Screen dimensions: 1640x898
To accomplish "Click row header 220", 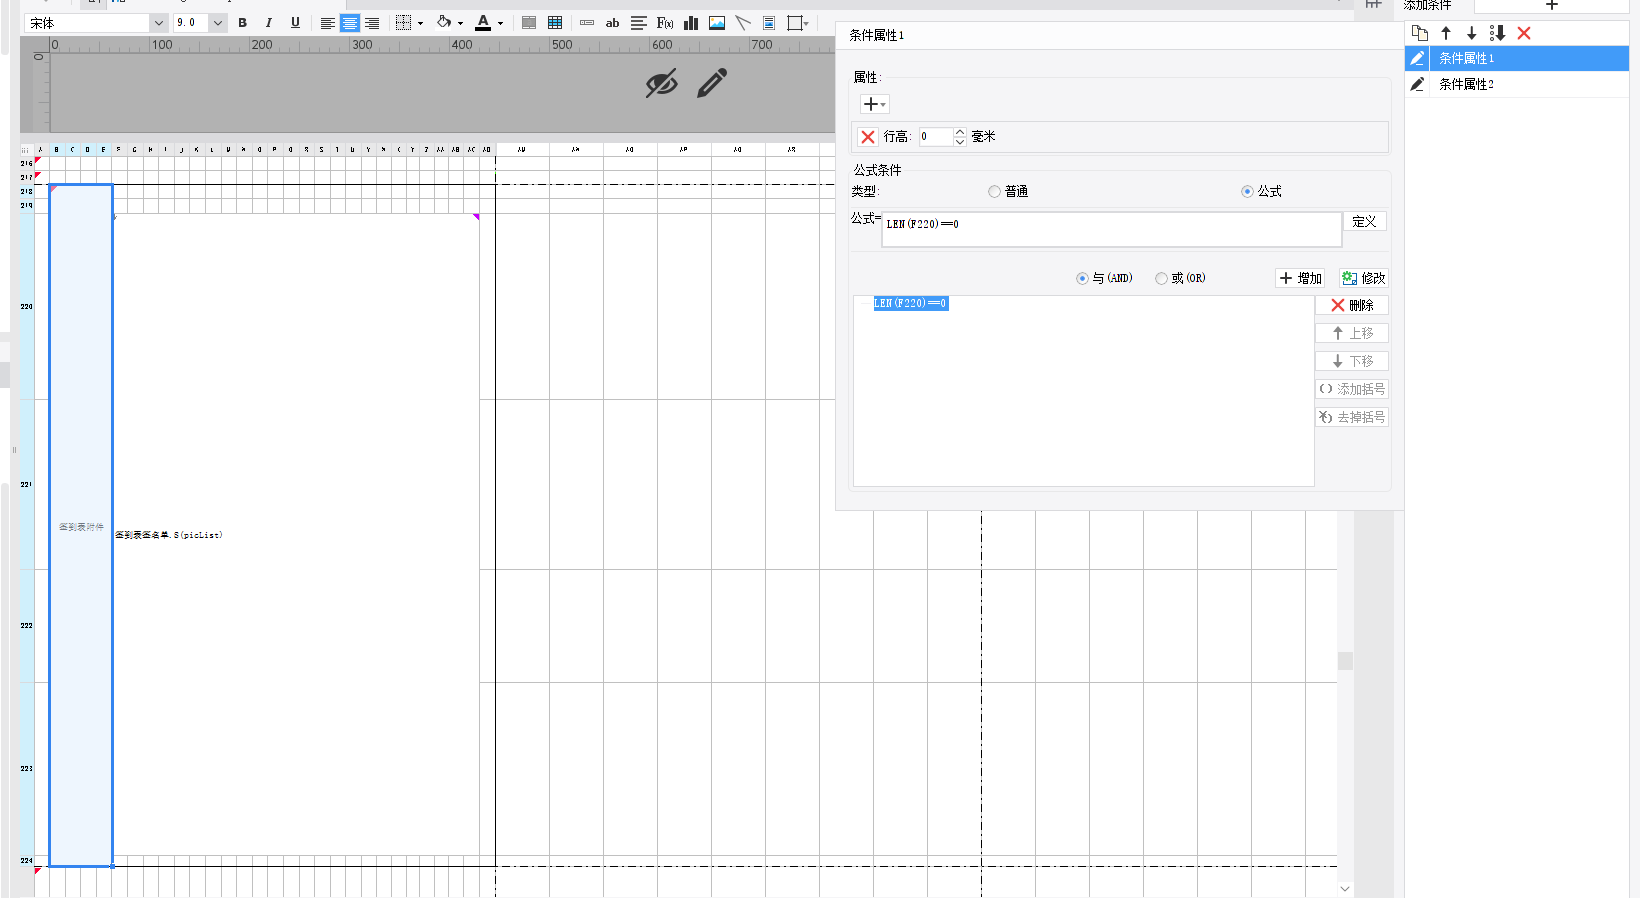I will pos(27,307).
